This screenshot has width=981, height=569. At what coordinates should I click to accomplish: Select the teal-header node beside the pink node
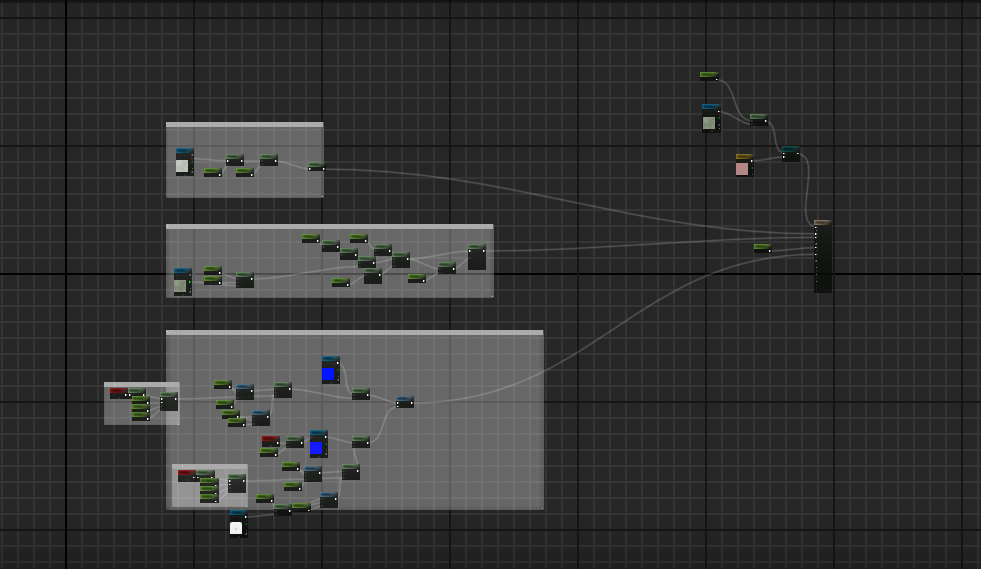tap(790, 153)
